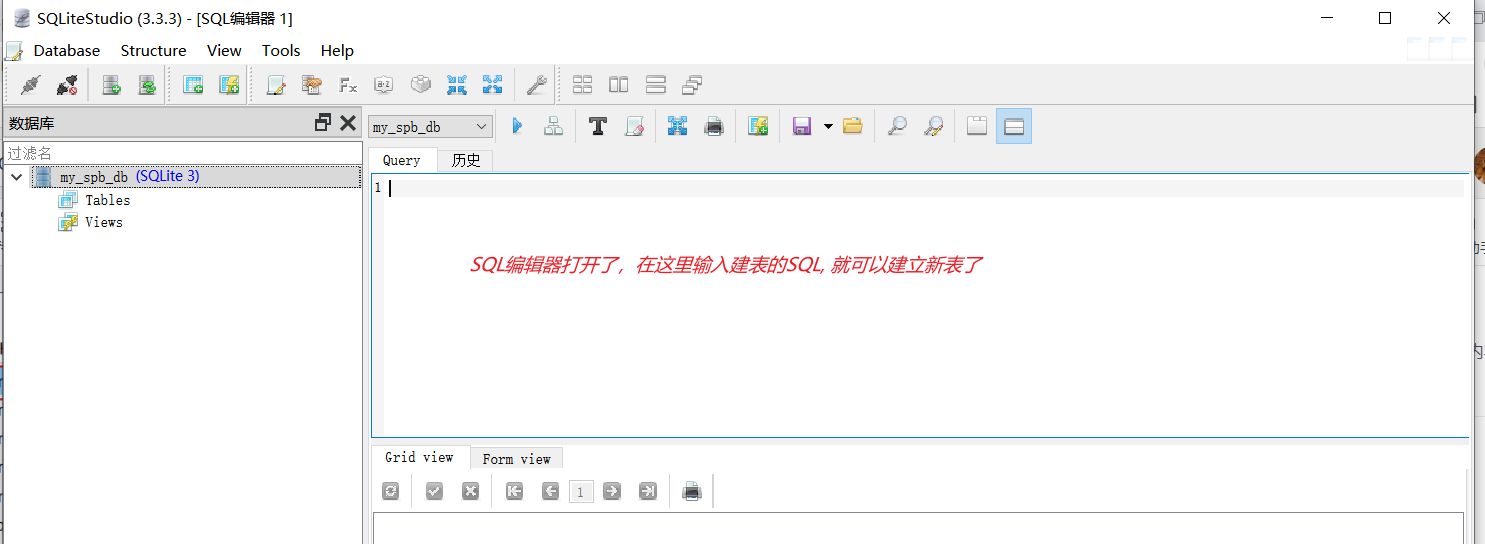
Task: Open the collations editor a-z icon
Action: tap(384, 85)
